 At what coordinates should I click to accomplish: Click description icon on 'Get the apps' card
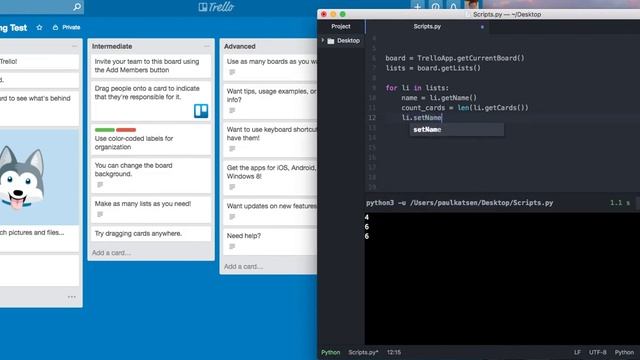(232, 187)
